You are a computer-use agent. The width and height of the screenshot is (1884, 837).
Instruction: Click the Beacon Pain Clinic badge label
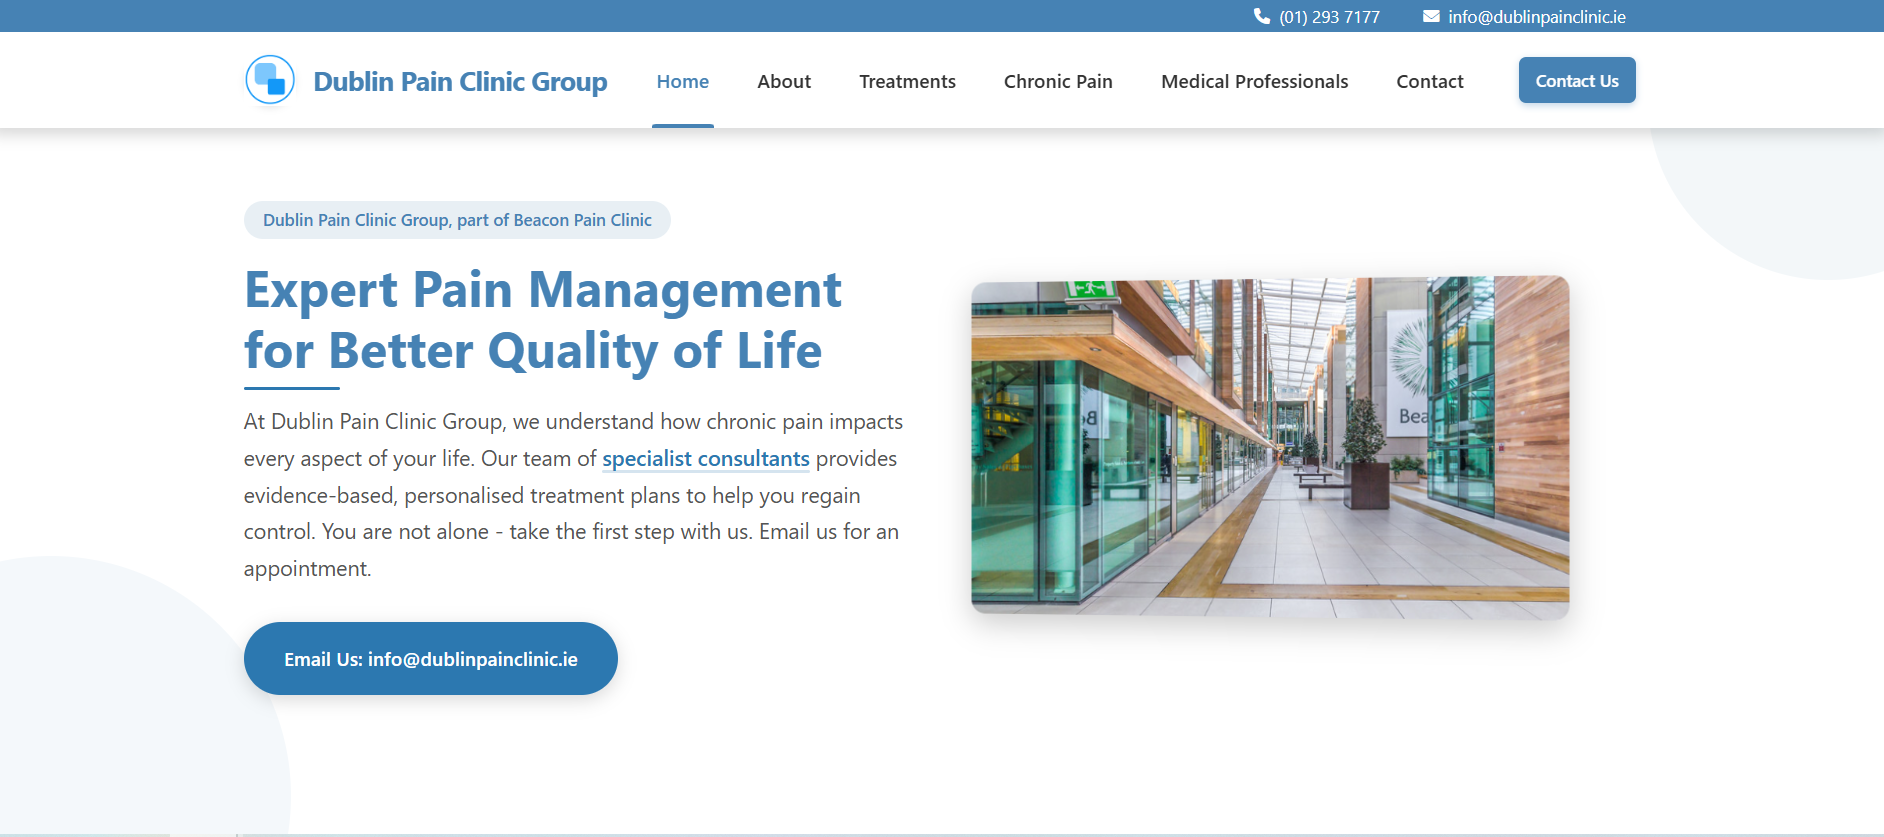click(457, 220)
